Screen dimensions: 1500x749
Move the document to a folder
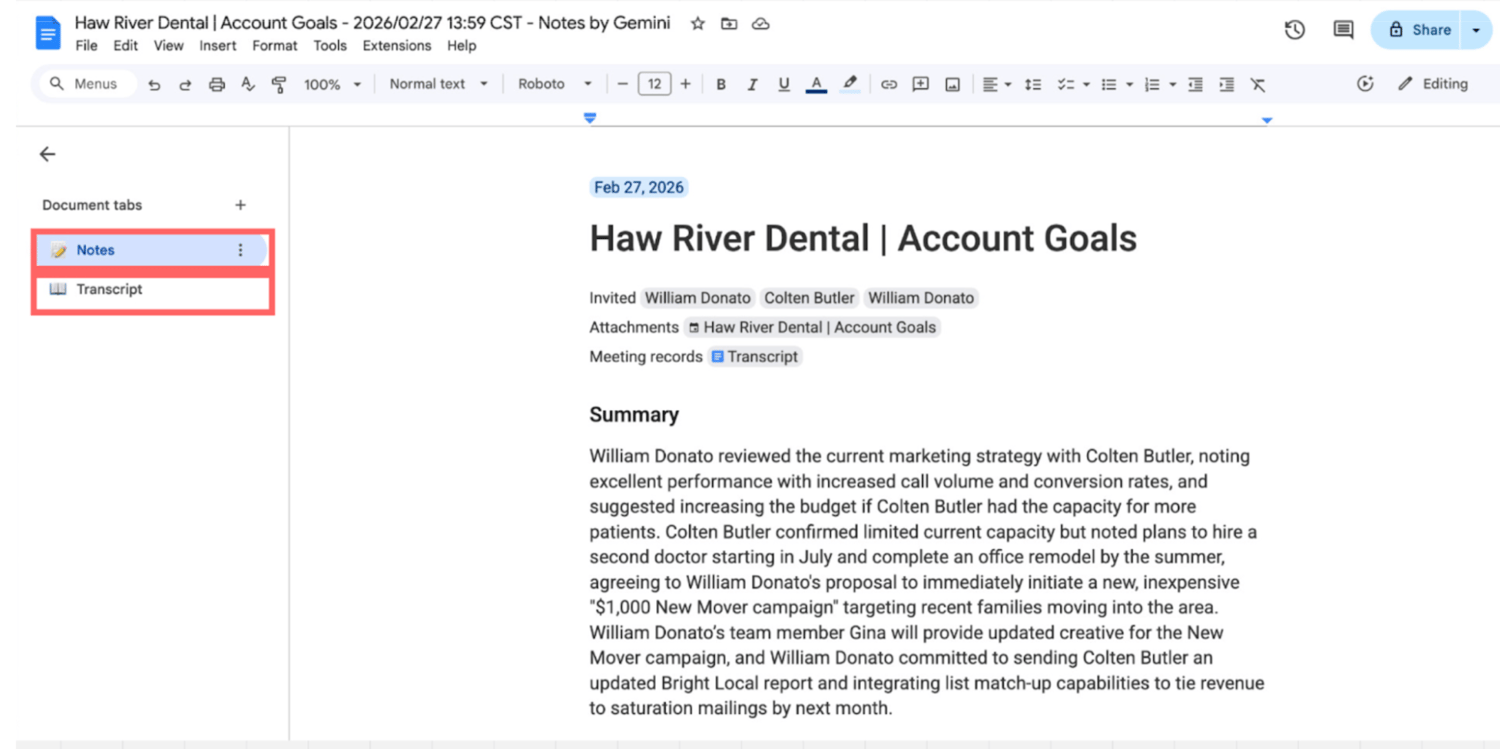click(x=729, y=23)
